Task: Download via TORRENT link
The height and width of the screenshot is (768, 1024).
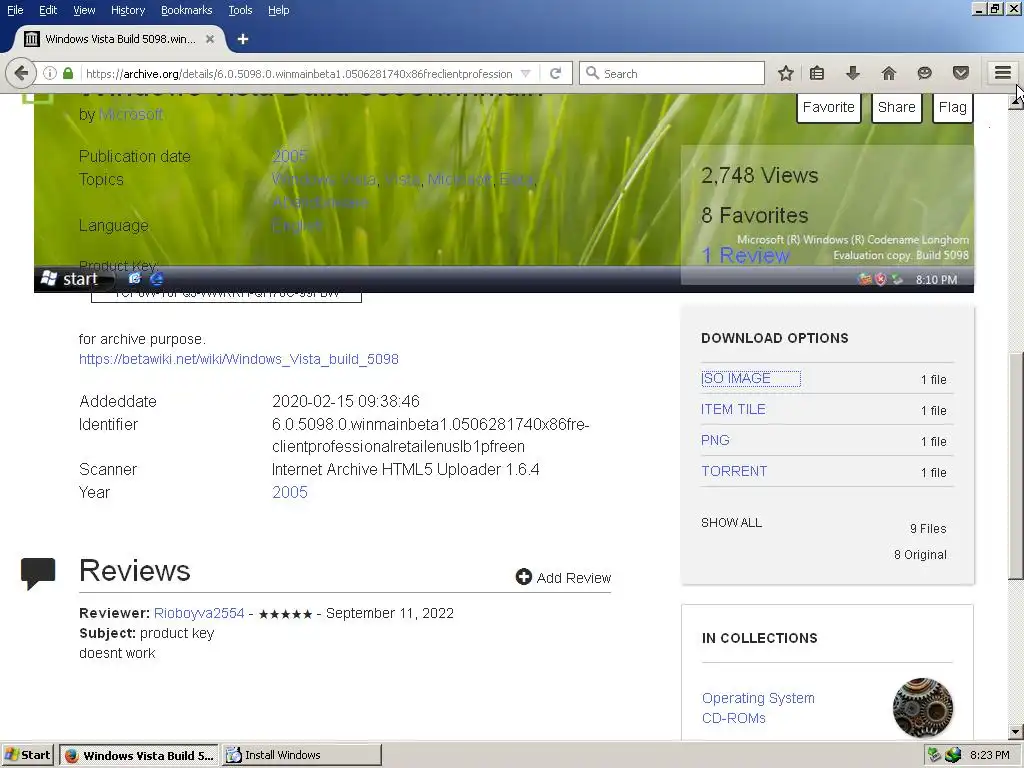Action: pos(734,472)
